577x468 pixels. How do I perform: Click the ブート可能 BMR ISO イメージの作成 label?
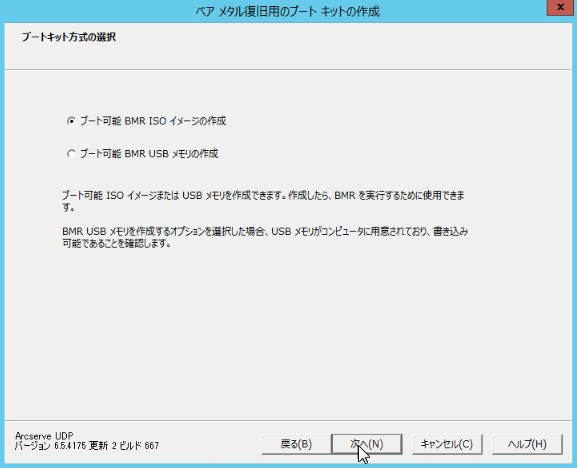pyautogui.click(x=153, y=121)
